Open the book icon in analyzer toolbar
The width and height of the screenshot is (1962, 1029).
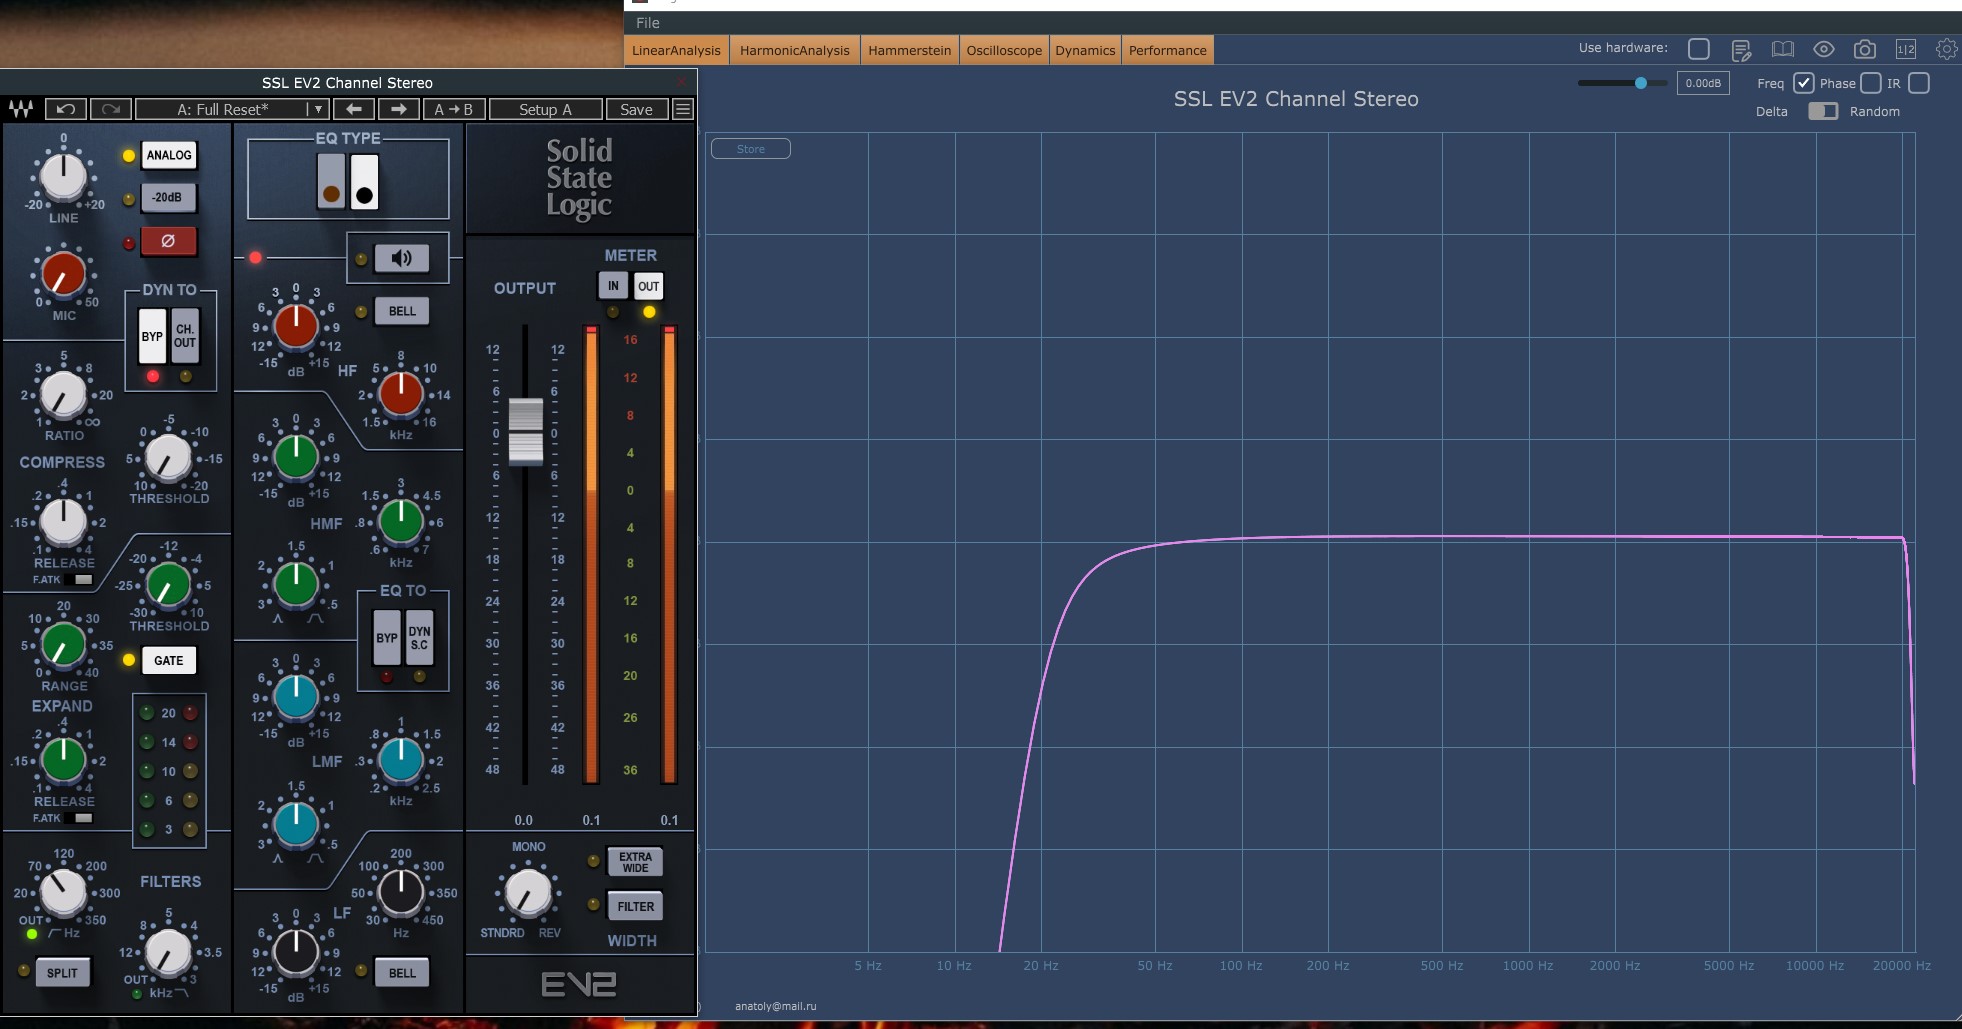[1783, 49]
